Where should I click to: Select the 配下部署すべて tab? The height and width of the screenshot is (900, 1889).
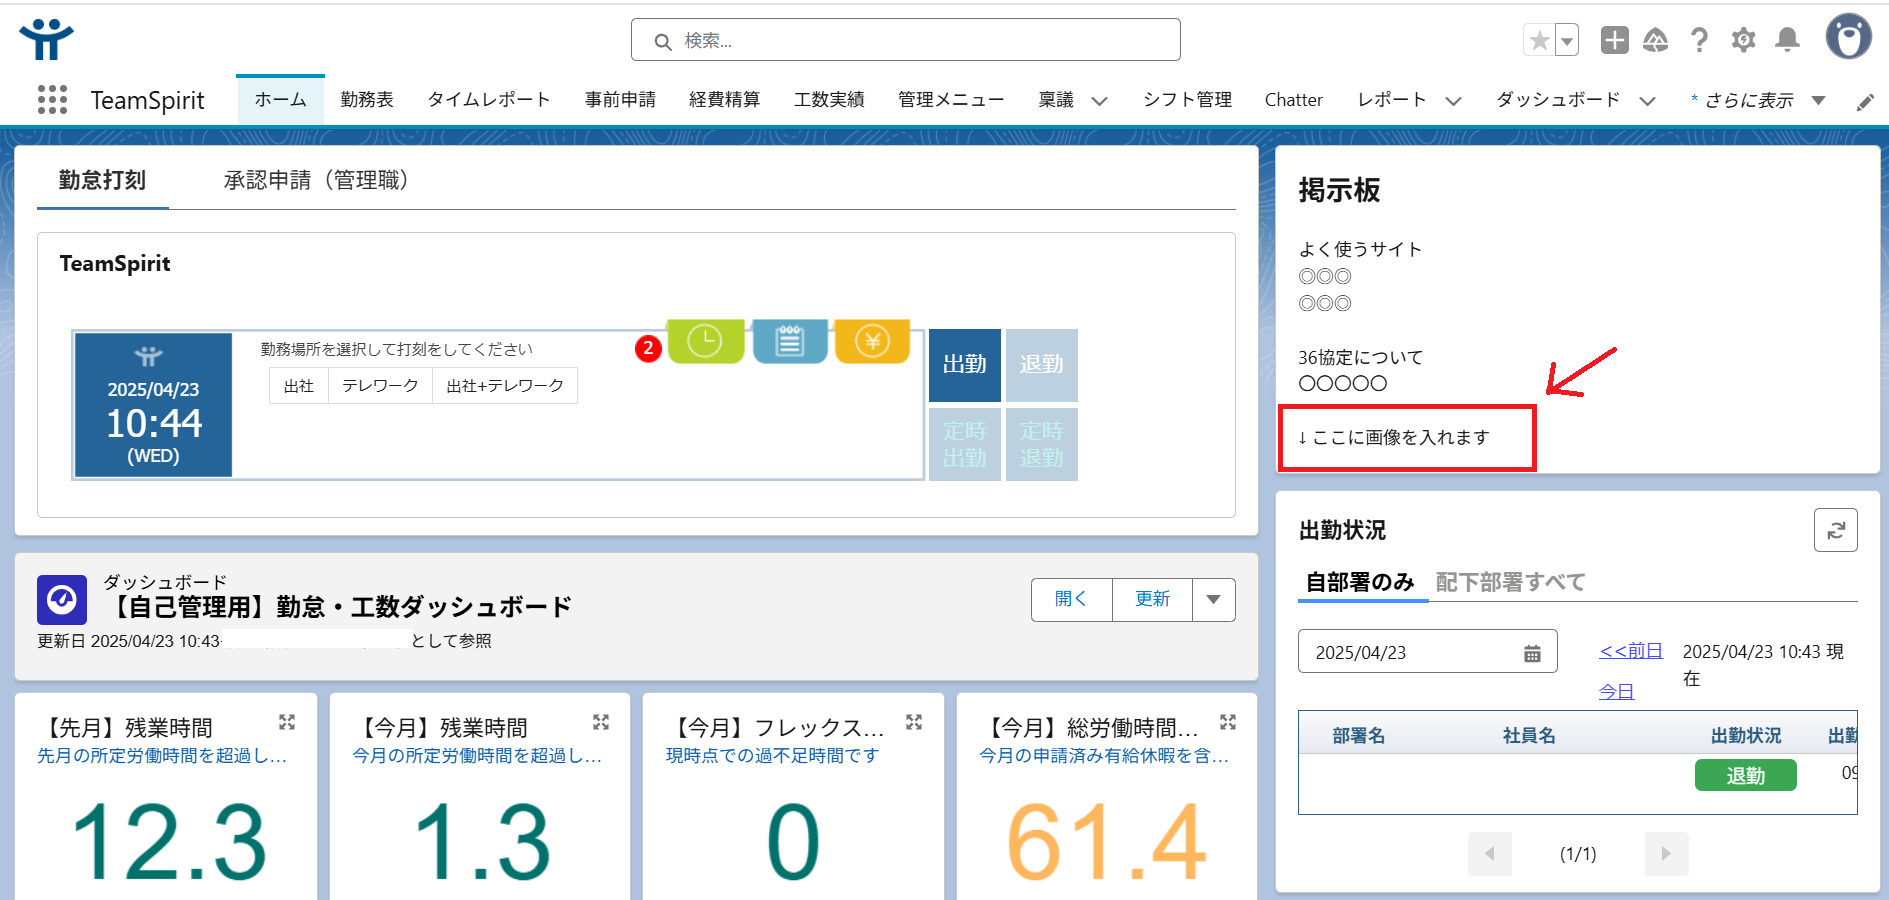(1510, 582)
